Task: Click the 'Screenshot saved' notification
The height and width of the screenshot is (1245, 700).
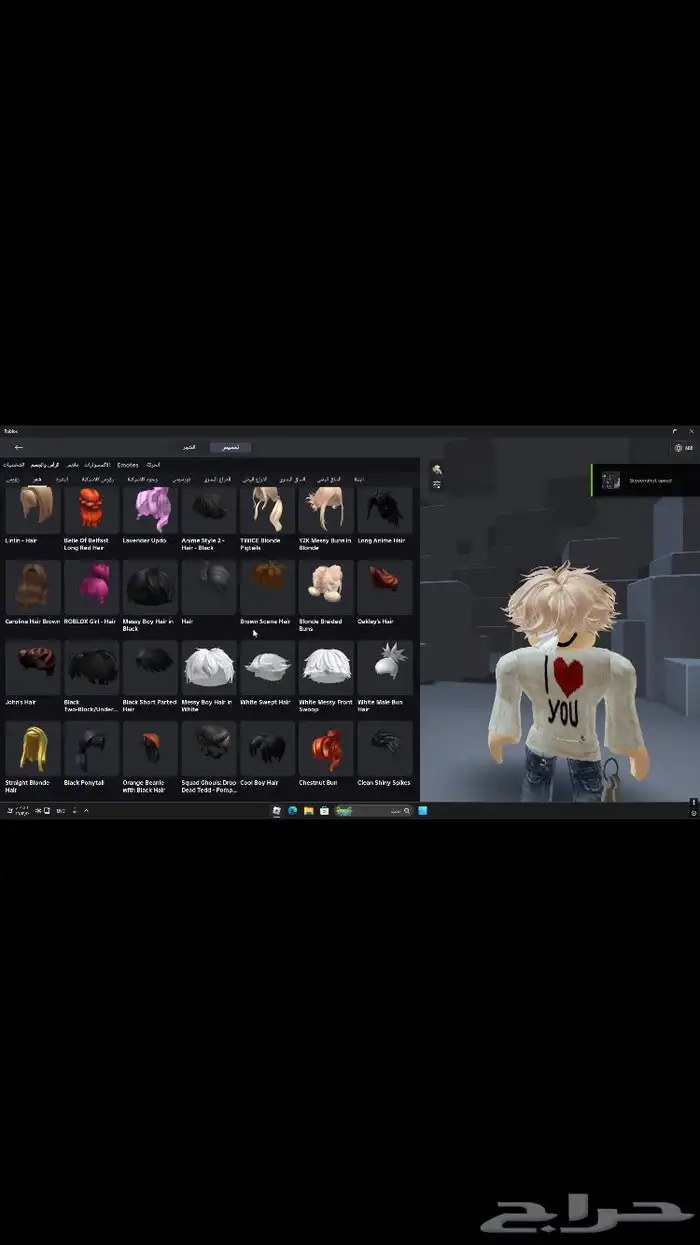Action: 645,480
